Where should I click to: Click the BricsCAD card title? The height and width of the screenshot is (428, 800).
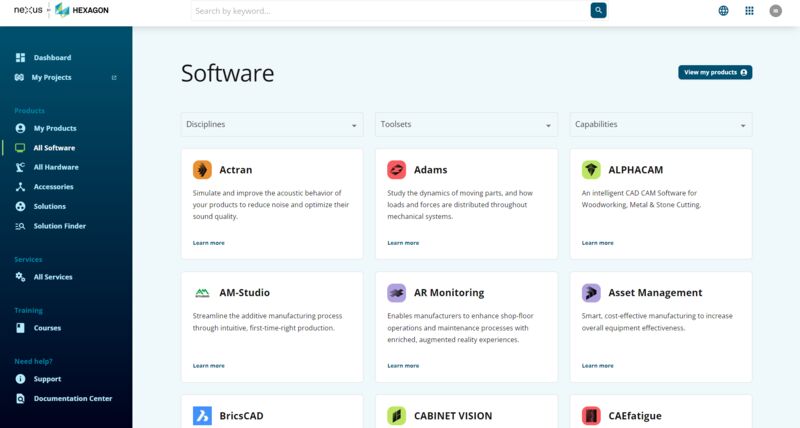pyautogui.click(x=241, y=416)
